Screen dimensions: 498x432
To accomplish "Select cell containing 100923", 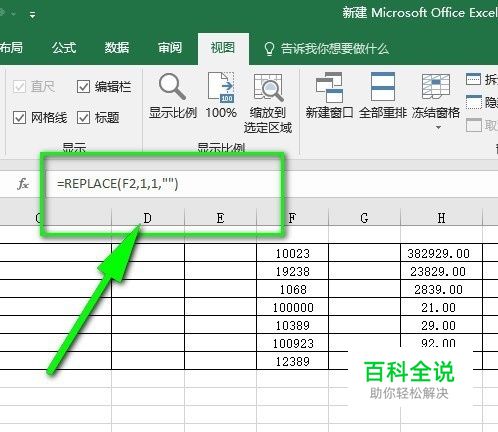I will point(293,343).
